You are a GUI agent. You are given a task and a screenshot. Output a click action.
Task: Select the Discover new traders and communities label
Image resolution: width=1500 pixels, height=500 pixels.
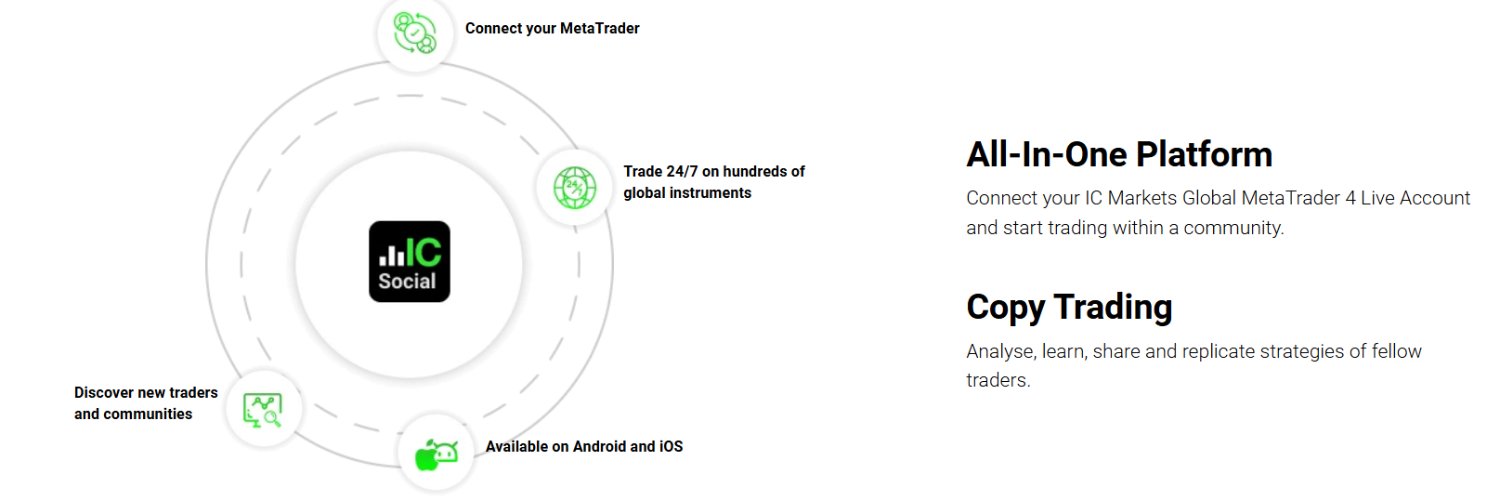[133, 403]
